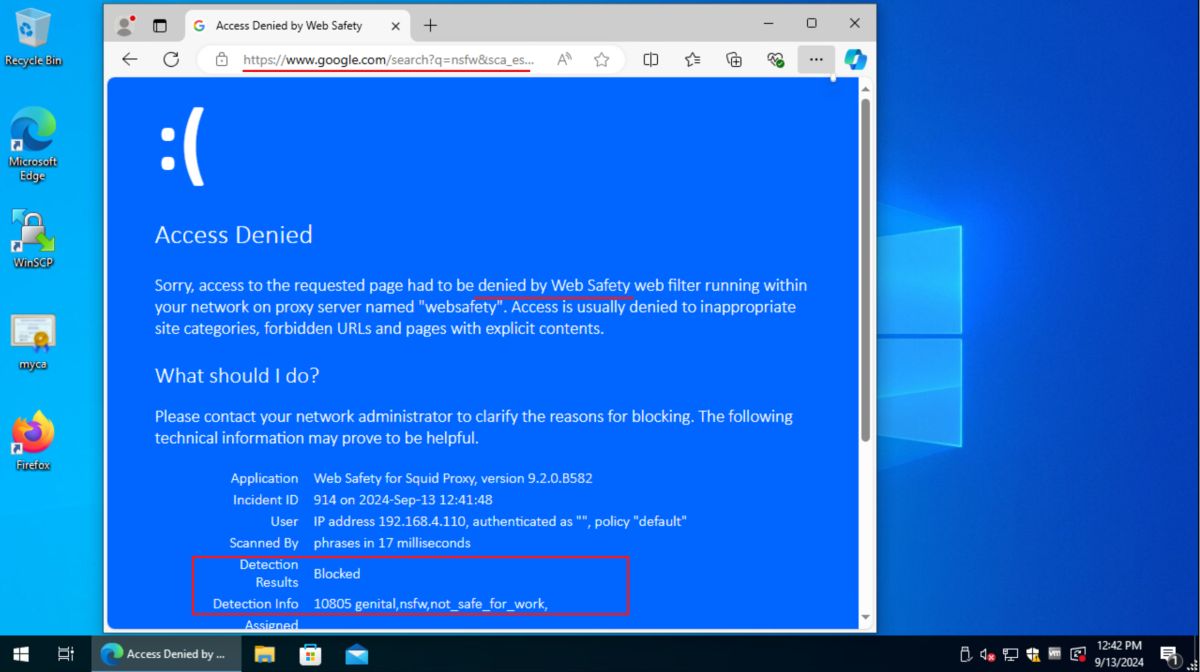Open Microsoft Store from taskbar

(x=310, y=654)
